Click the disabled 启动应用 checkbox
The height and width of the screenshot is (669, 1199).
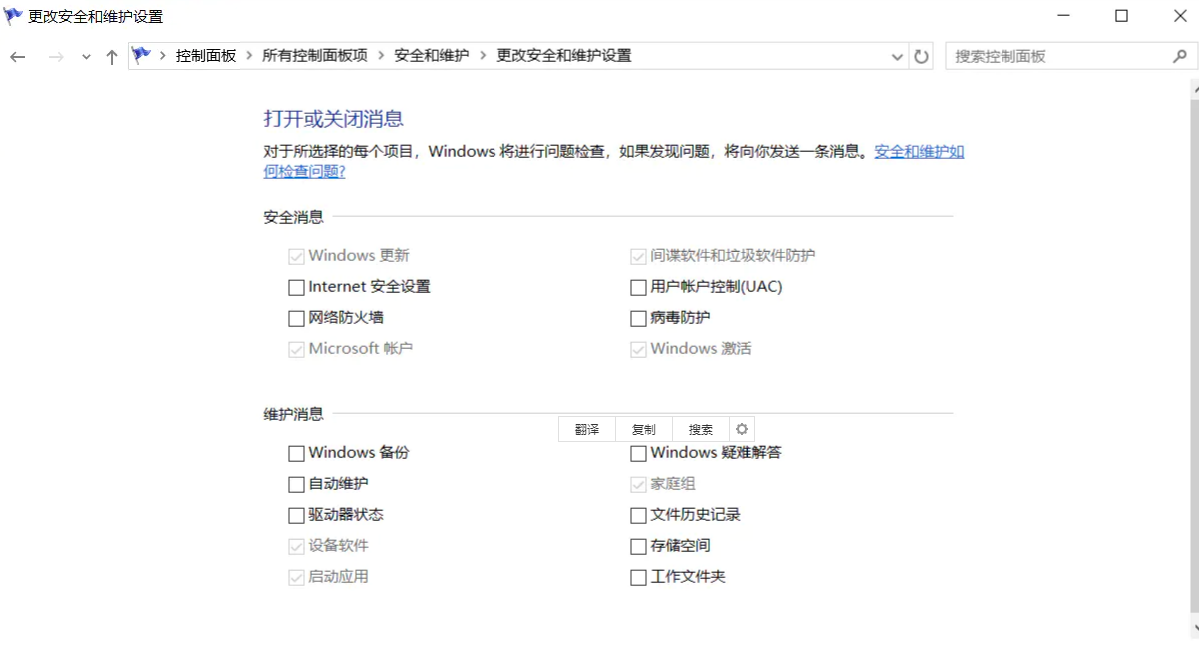pyautogui.click(x=296, y=577)
